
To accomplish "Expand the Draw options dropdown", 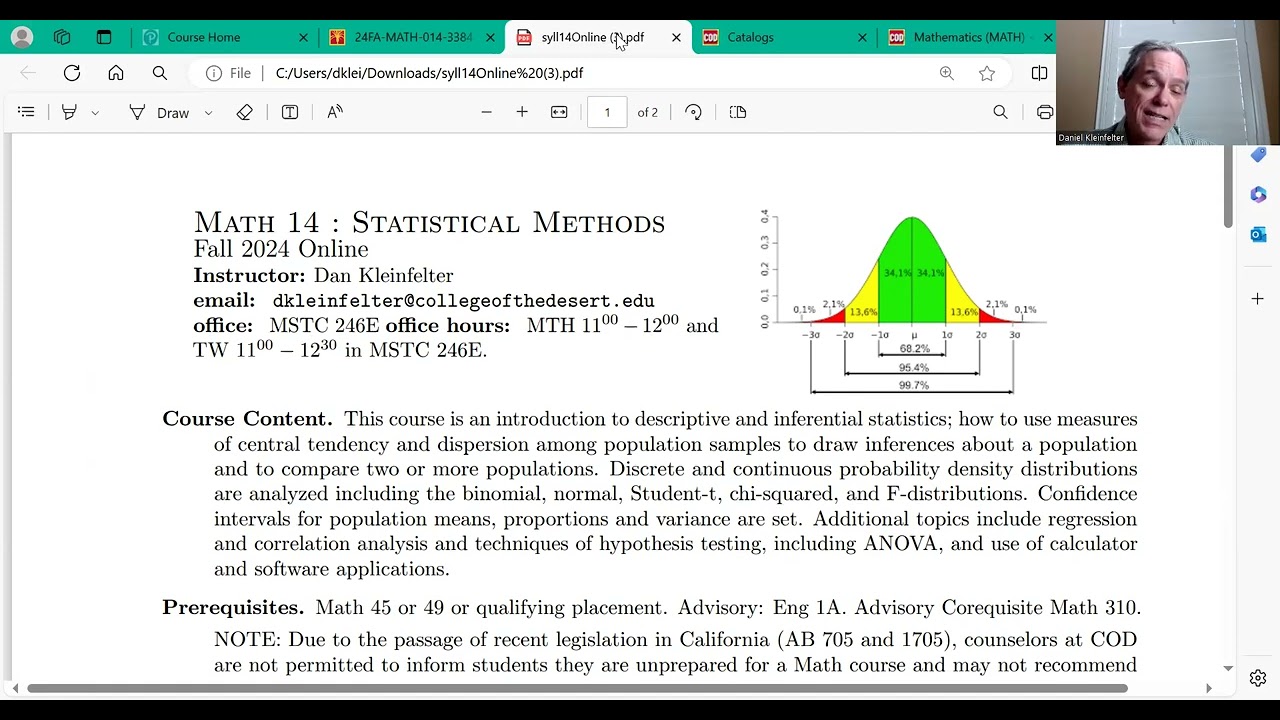I will tap(208, 113).
